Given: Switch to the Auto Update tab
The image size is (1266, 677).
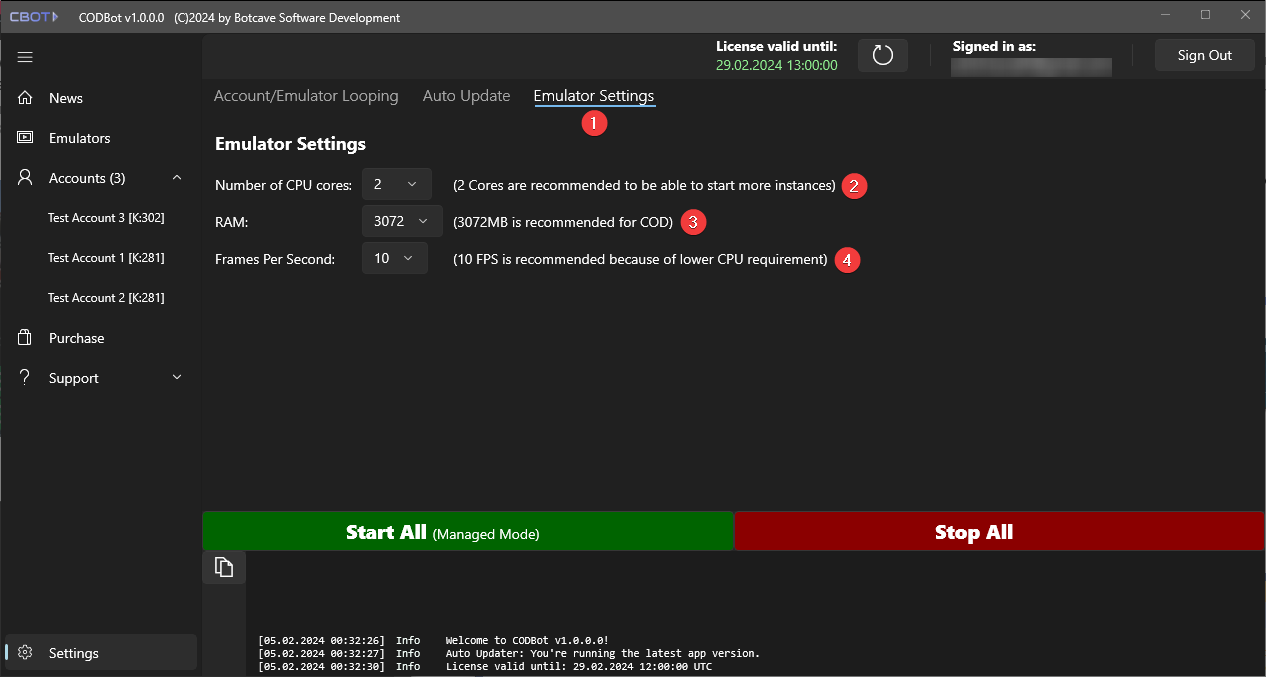Looking at the screenshot, I should pyautogui.click(x=466, y=96).
